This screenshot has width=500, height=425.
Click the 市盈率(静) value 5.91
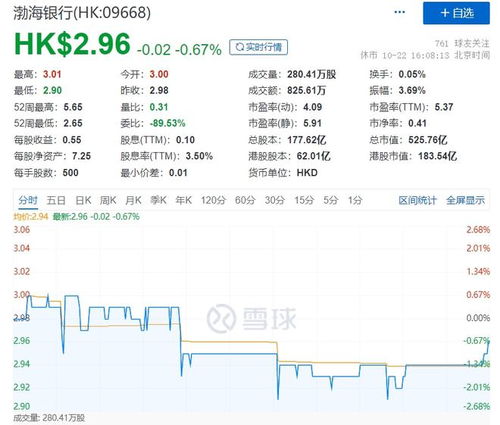pos(312,123)
